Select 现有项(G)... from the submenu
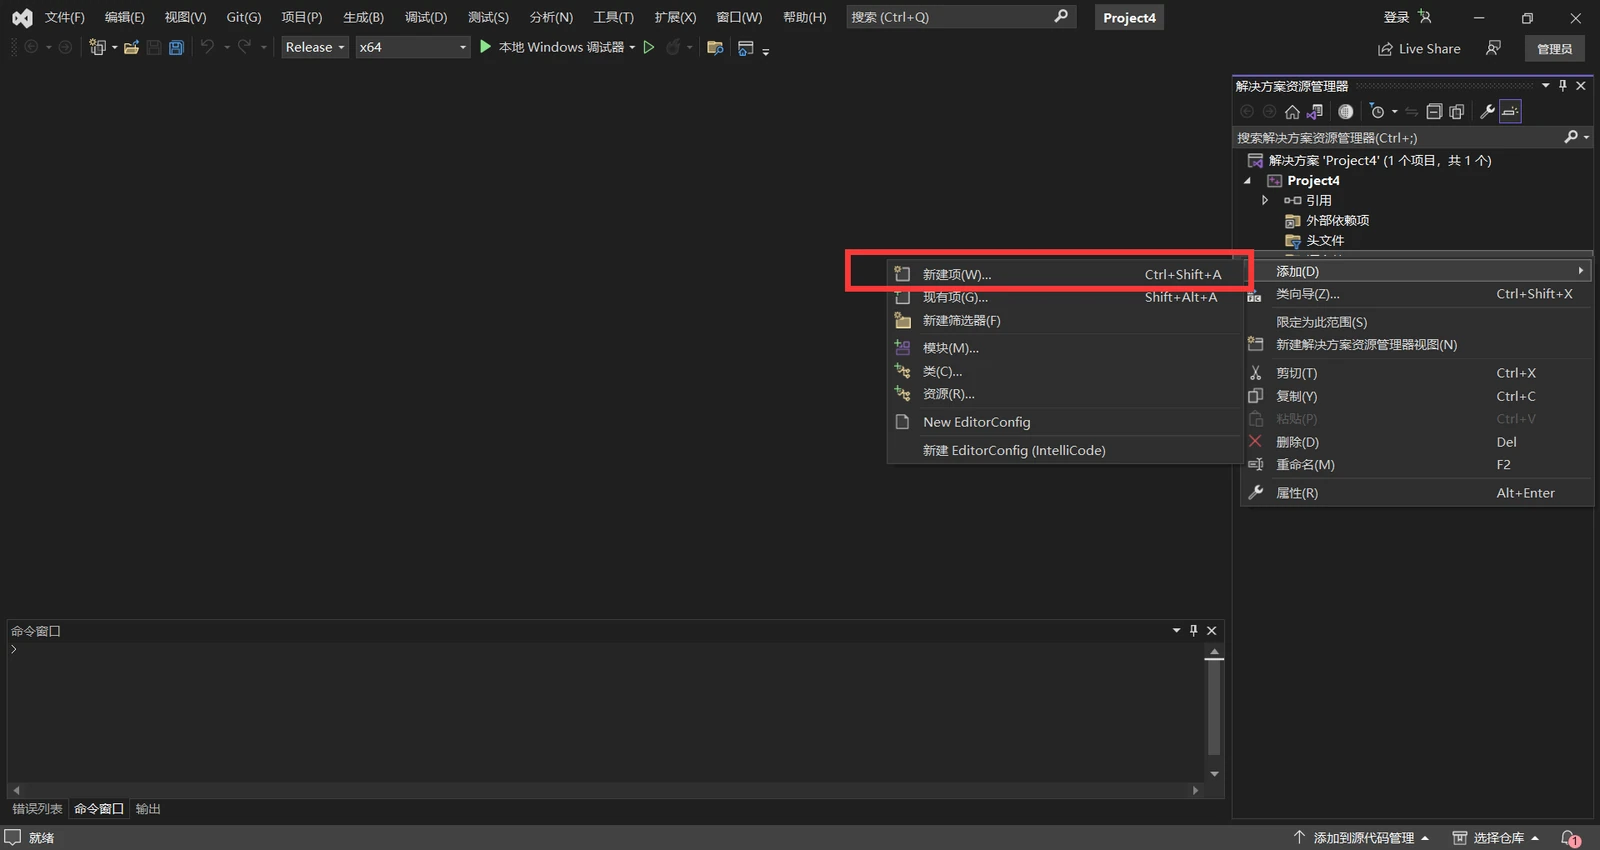The image size is (1600, 850). [x=1065, y=297]
